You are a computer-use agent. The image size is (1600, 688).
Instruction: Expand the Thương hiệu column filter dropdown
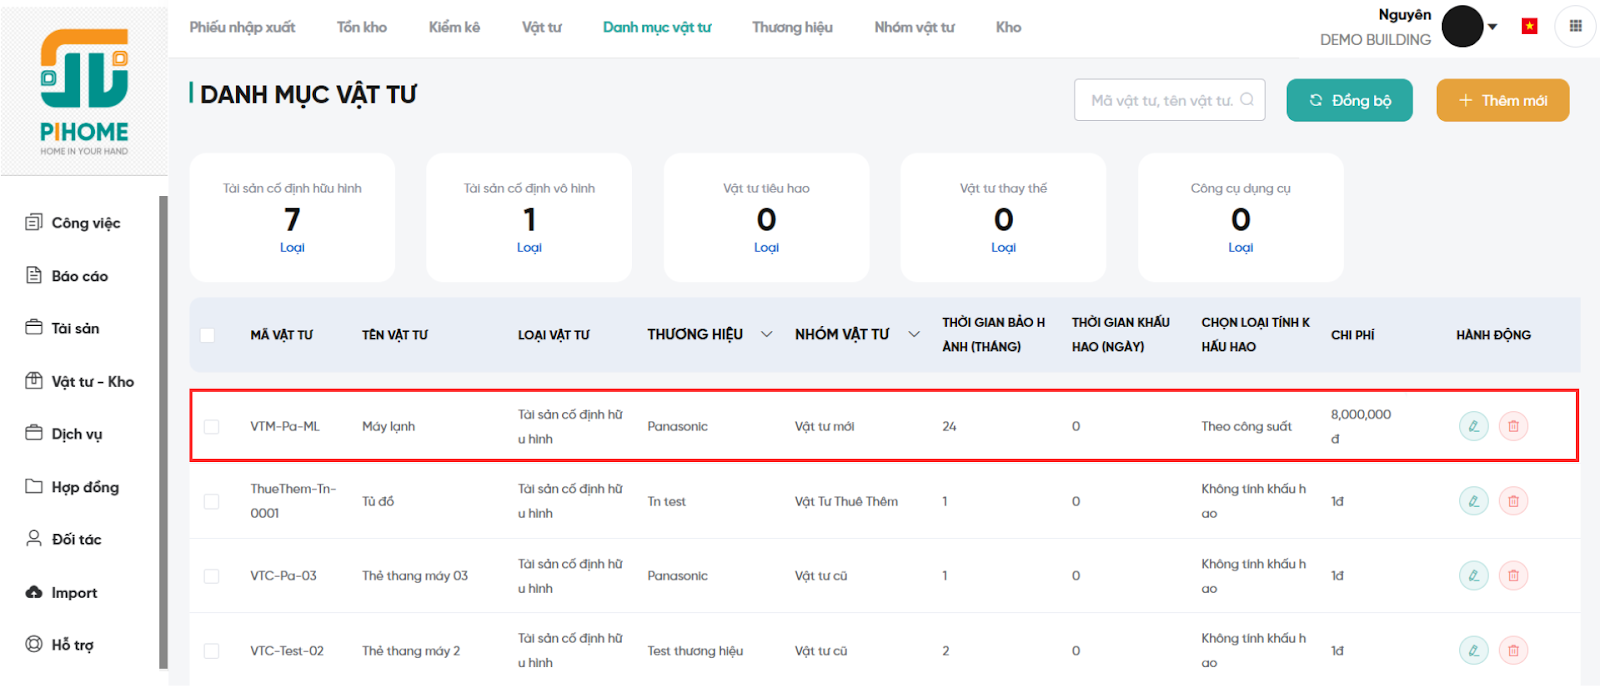766,334
